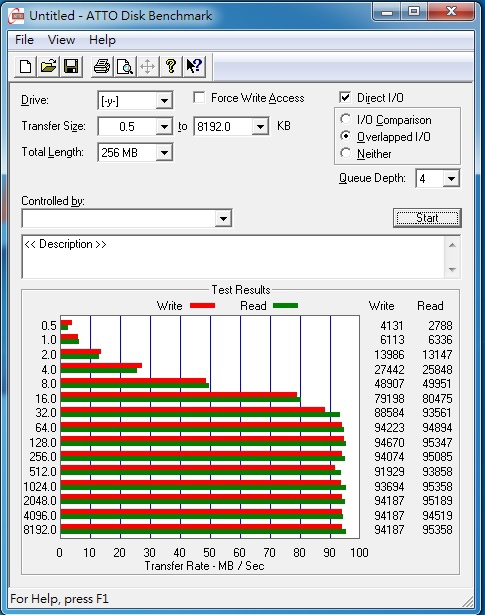This screenshot has width=485, height=615.
Task: Open the View menu
Action: click(x=61, y=40)
